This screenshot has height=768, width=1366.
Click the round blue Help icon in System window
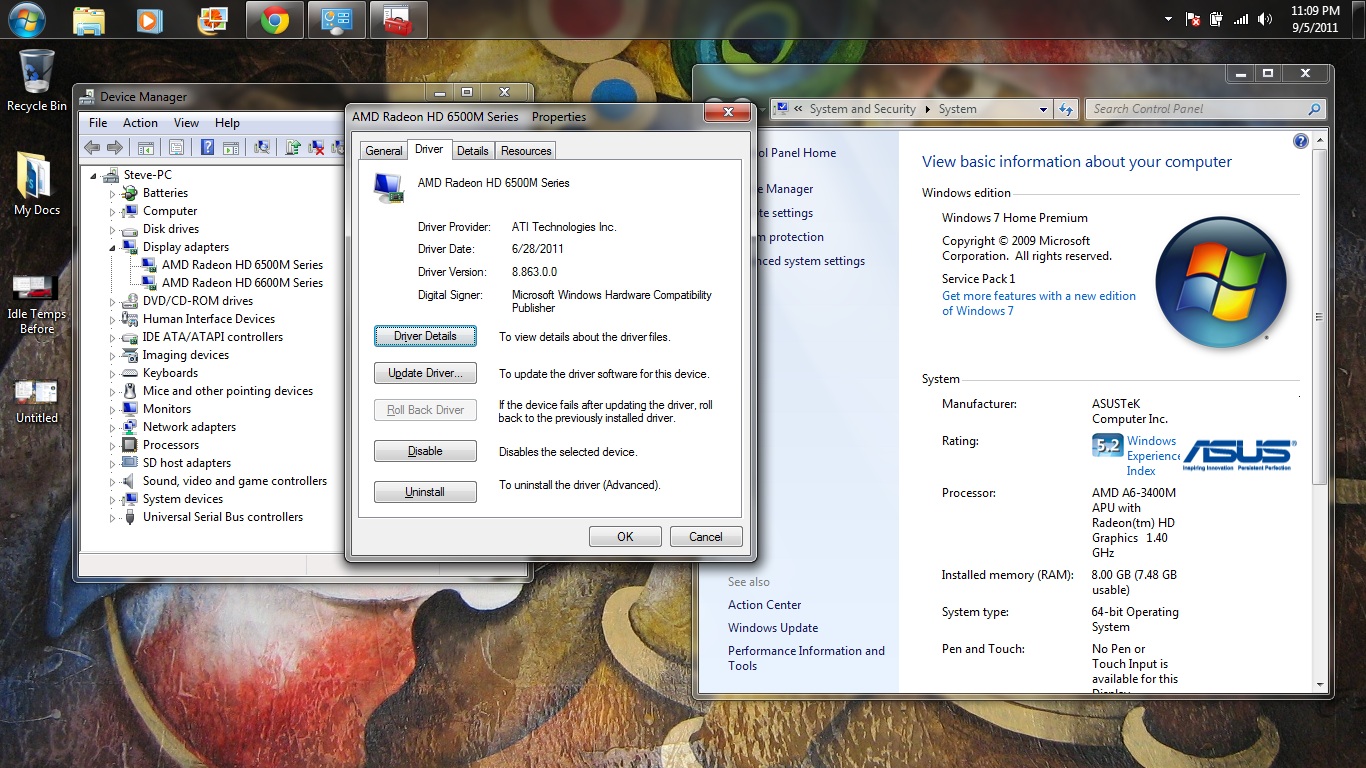tap(1301, 141)
